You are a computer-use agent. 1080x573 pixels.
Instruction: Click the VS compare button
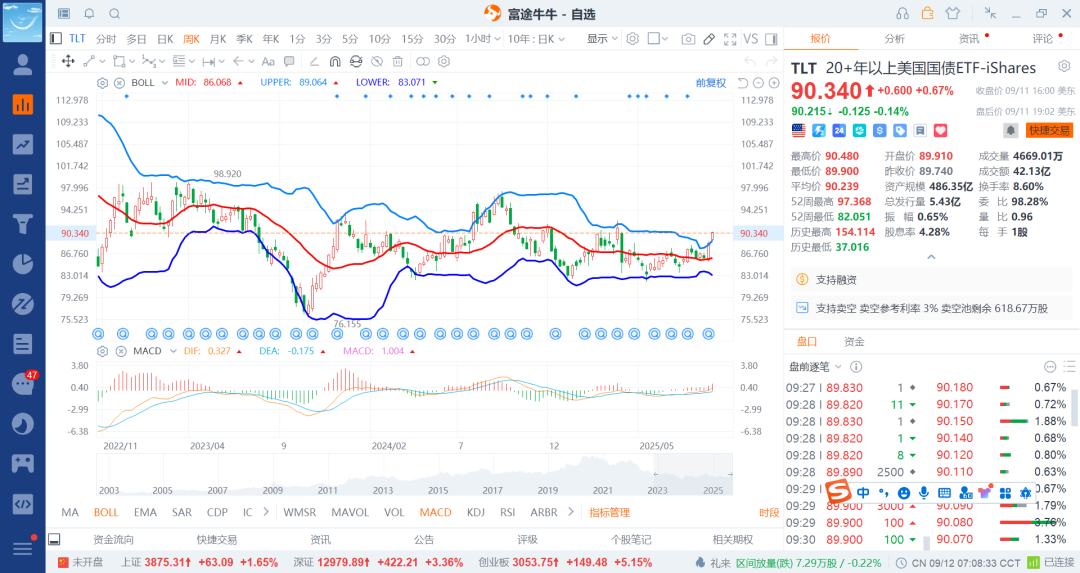point(751,39)
